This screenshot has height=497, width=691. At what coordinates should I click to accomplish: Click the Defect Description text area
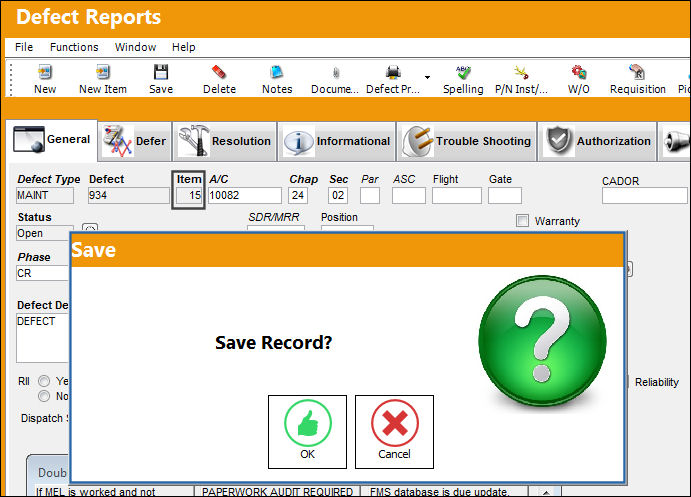click(43, 338)
